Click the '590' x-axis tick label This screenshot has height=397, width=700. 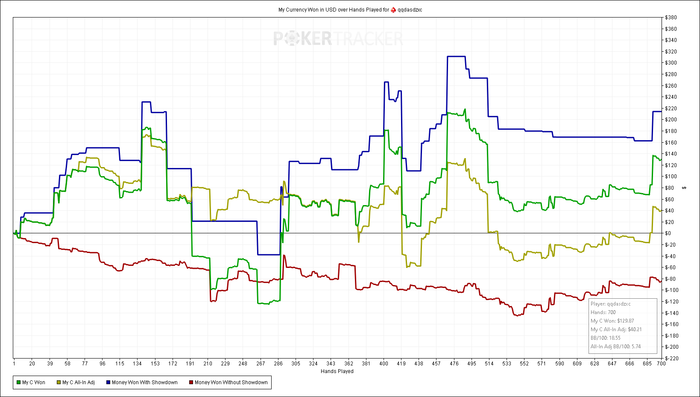(x=559, y=364)
